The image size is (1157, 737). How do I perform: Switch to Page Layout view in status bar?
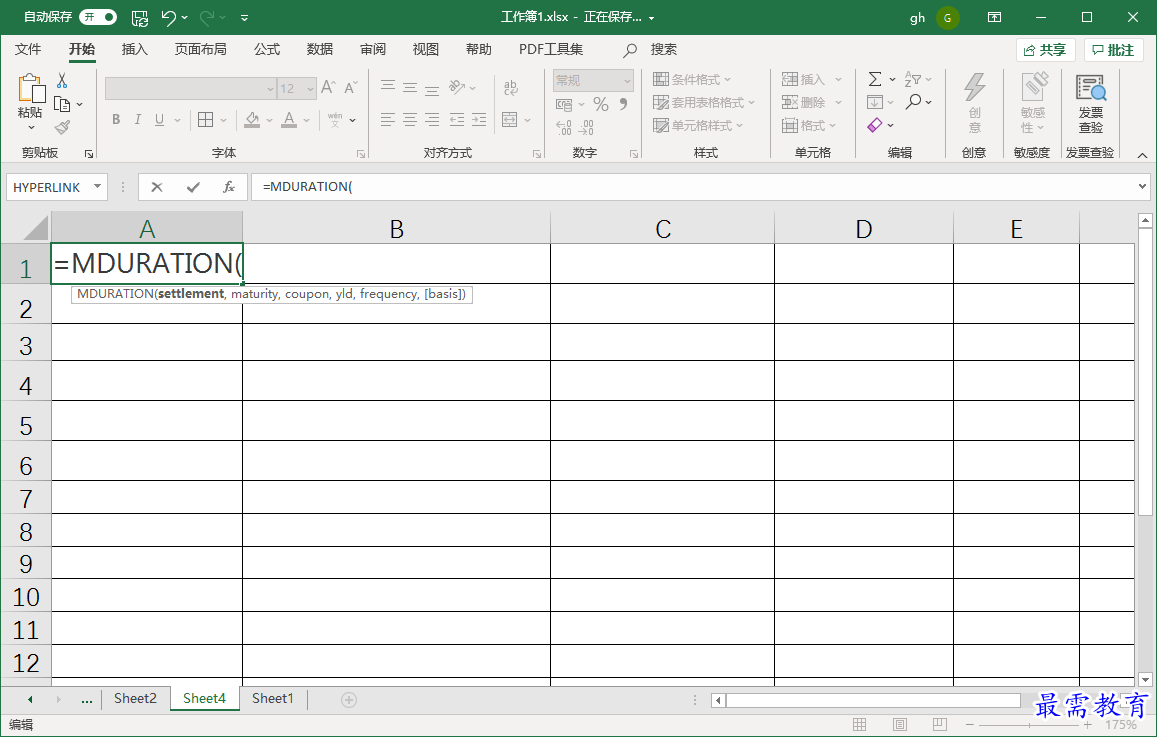tap(899, 724)
